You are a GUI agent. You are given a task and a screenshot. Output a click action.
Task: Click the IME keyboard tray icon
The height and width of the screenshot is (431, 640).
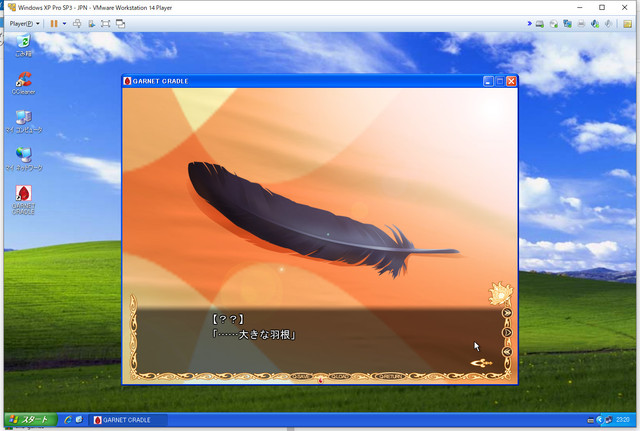coord(590,420)
